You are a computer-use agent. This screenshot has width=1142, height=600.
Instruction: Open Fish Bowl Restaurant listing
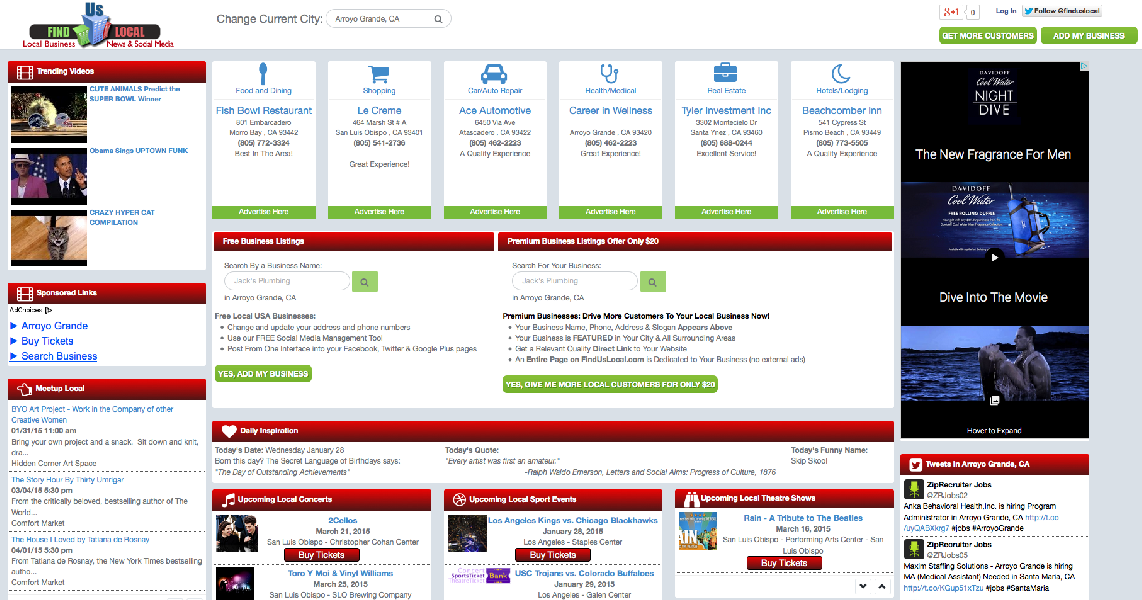point(264,111)
